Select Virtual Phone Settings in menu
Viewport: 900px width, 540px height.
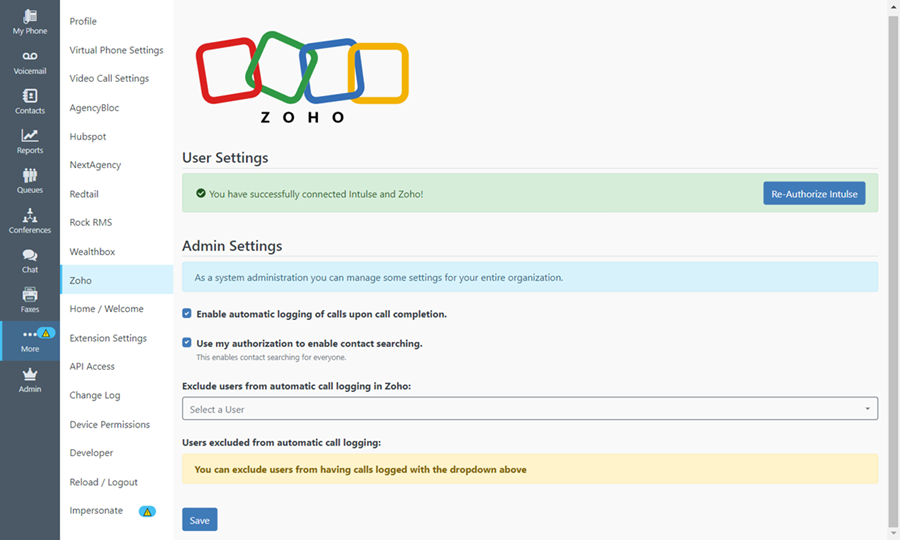coord(117,50)
